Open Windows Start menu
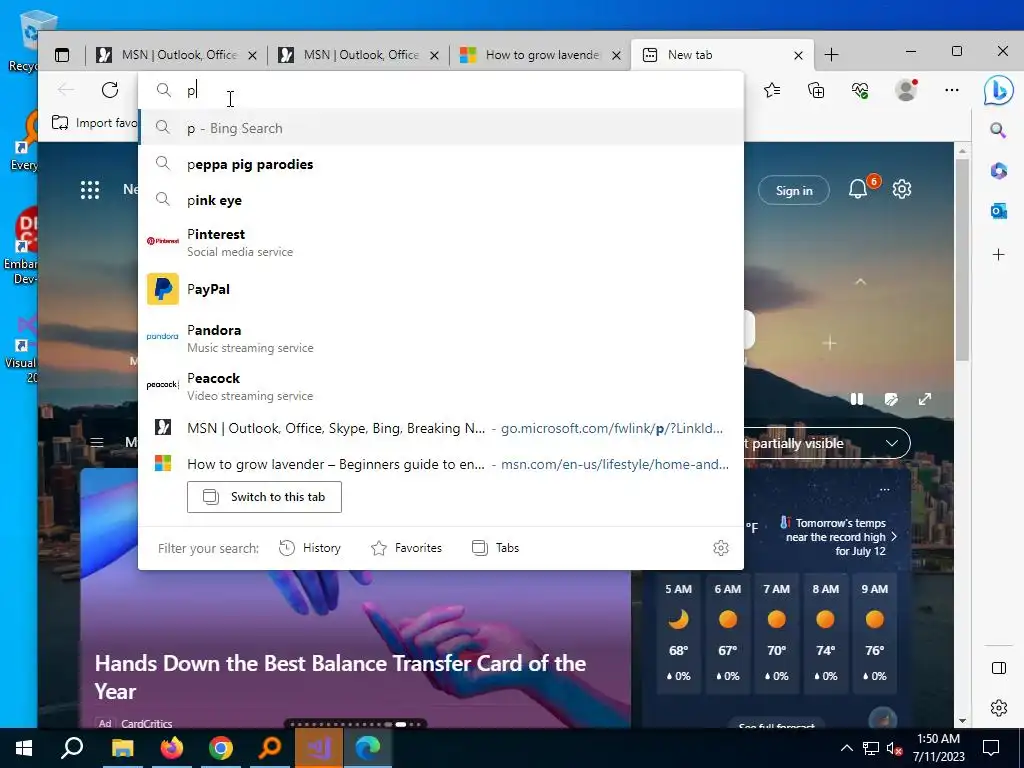Screen dimensions: 1024x768 pyautogui.click(x=24, y=748)
